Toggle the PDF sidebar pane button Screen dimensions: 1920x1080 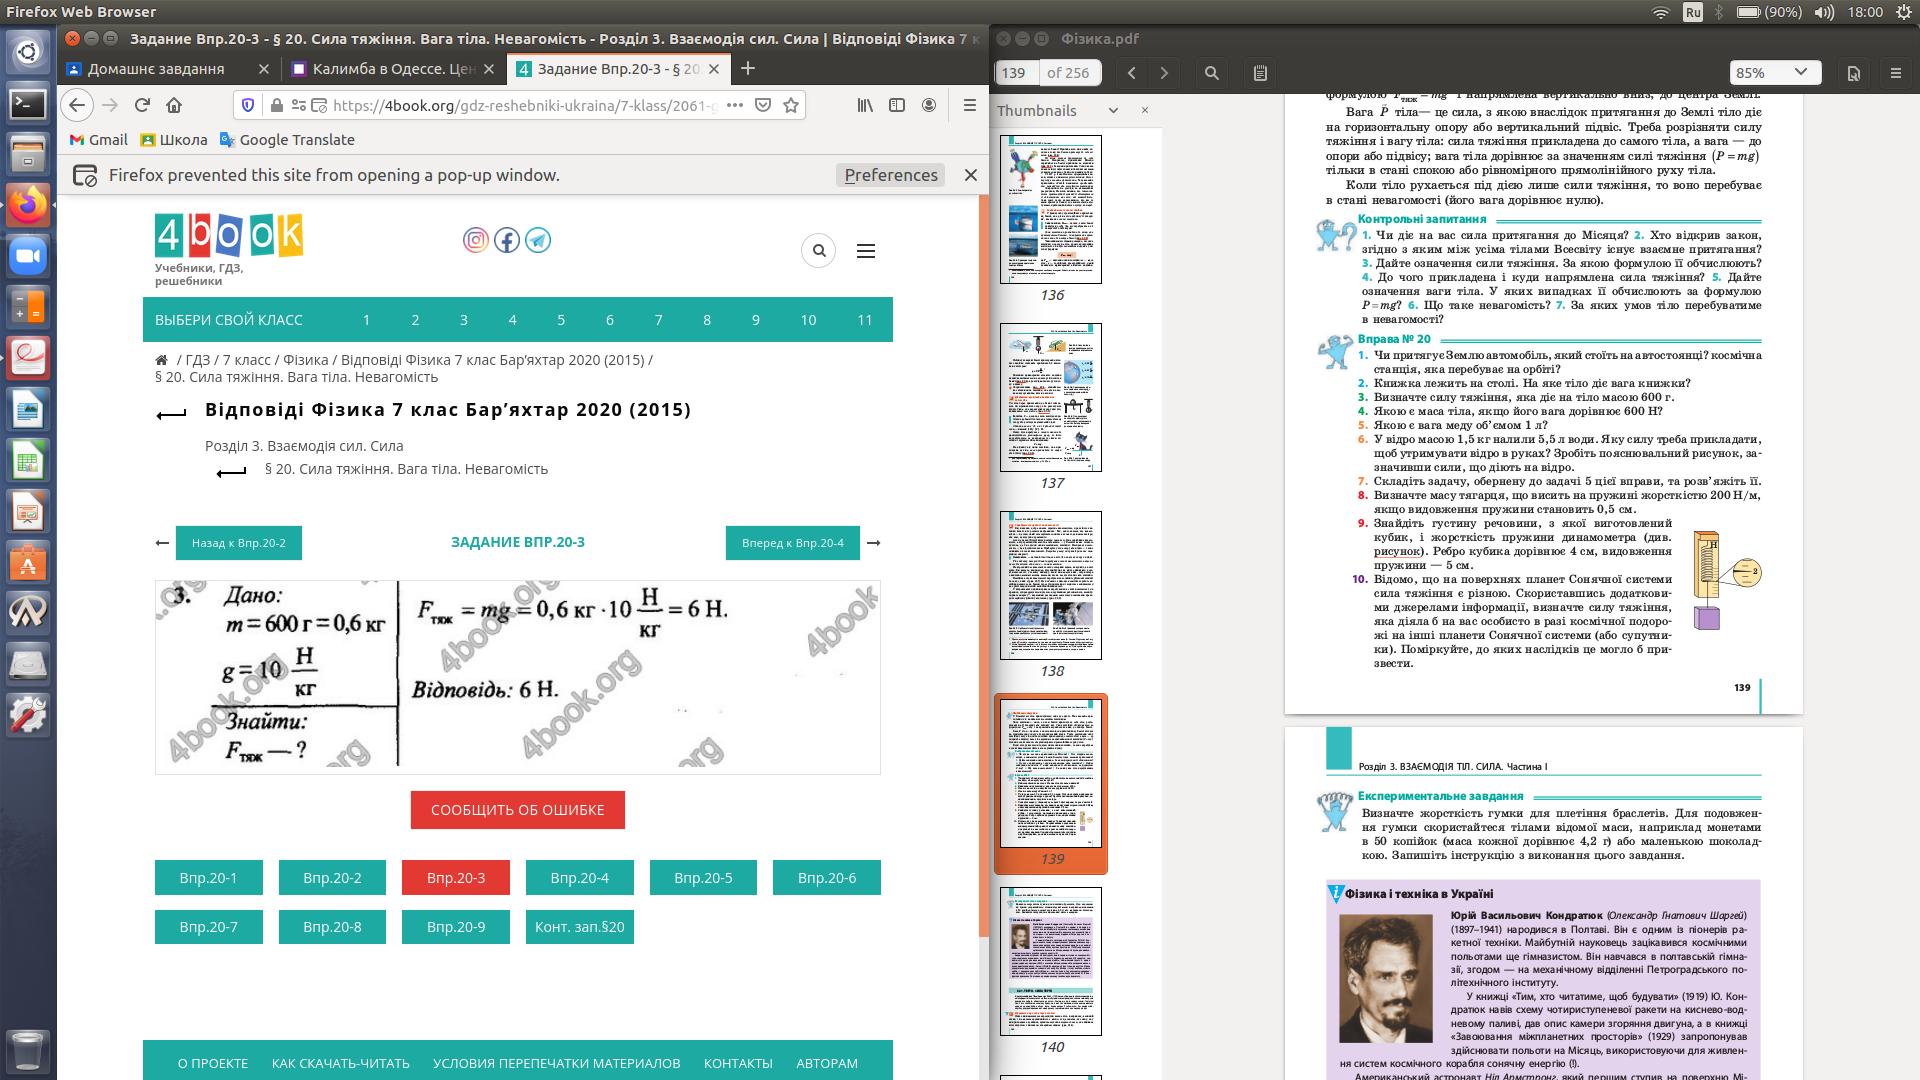[x=1260, y=73]
